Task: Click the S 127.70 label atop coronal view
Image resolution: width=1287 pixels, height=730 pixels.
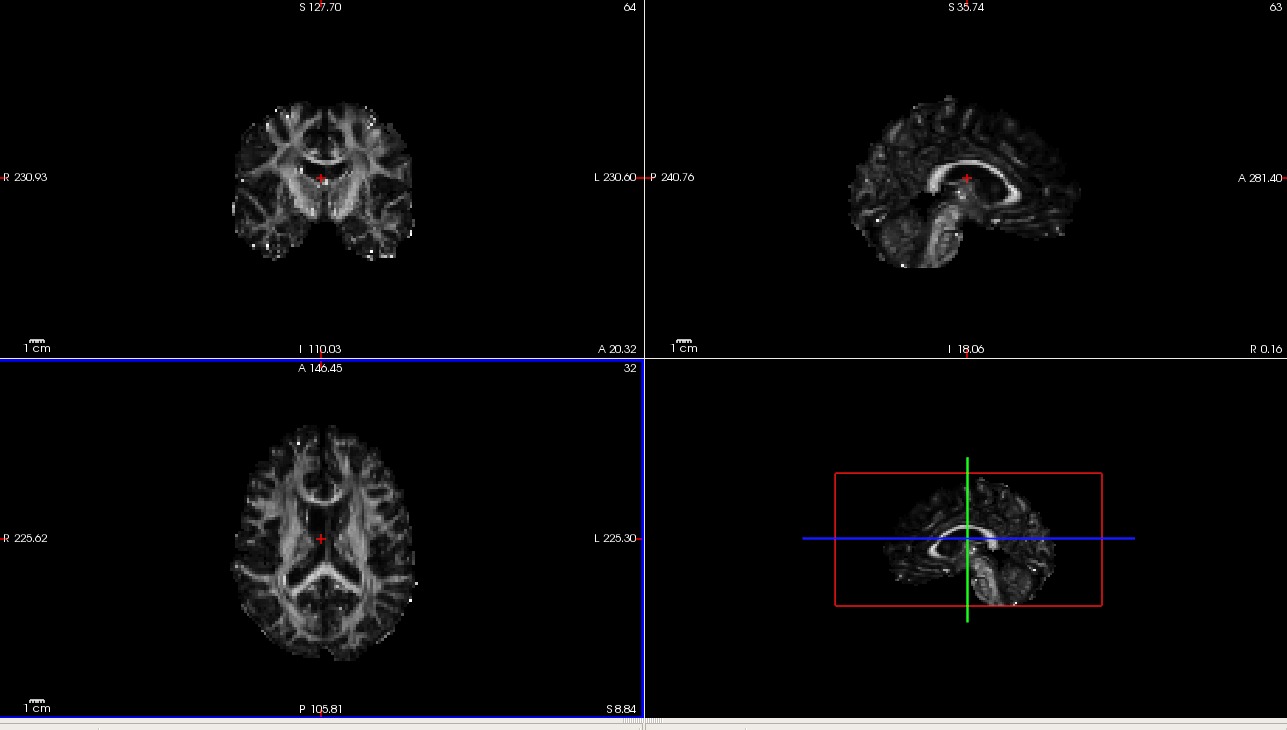Action: (x=320, y=8)
